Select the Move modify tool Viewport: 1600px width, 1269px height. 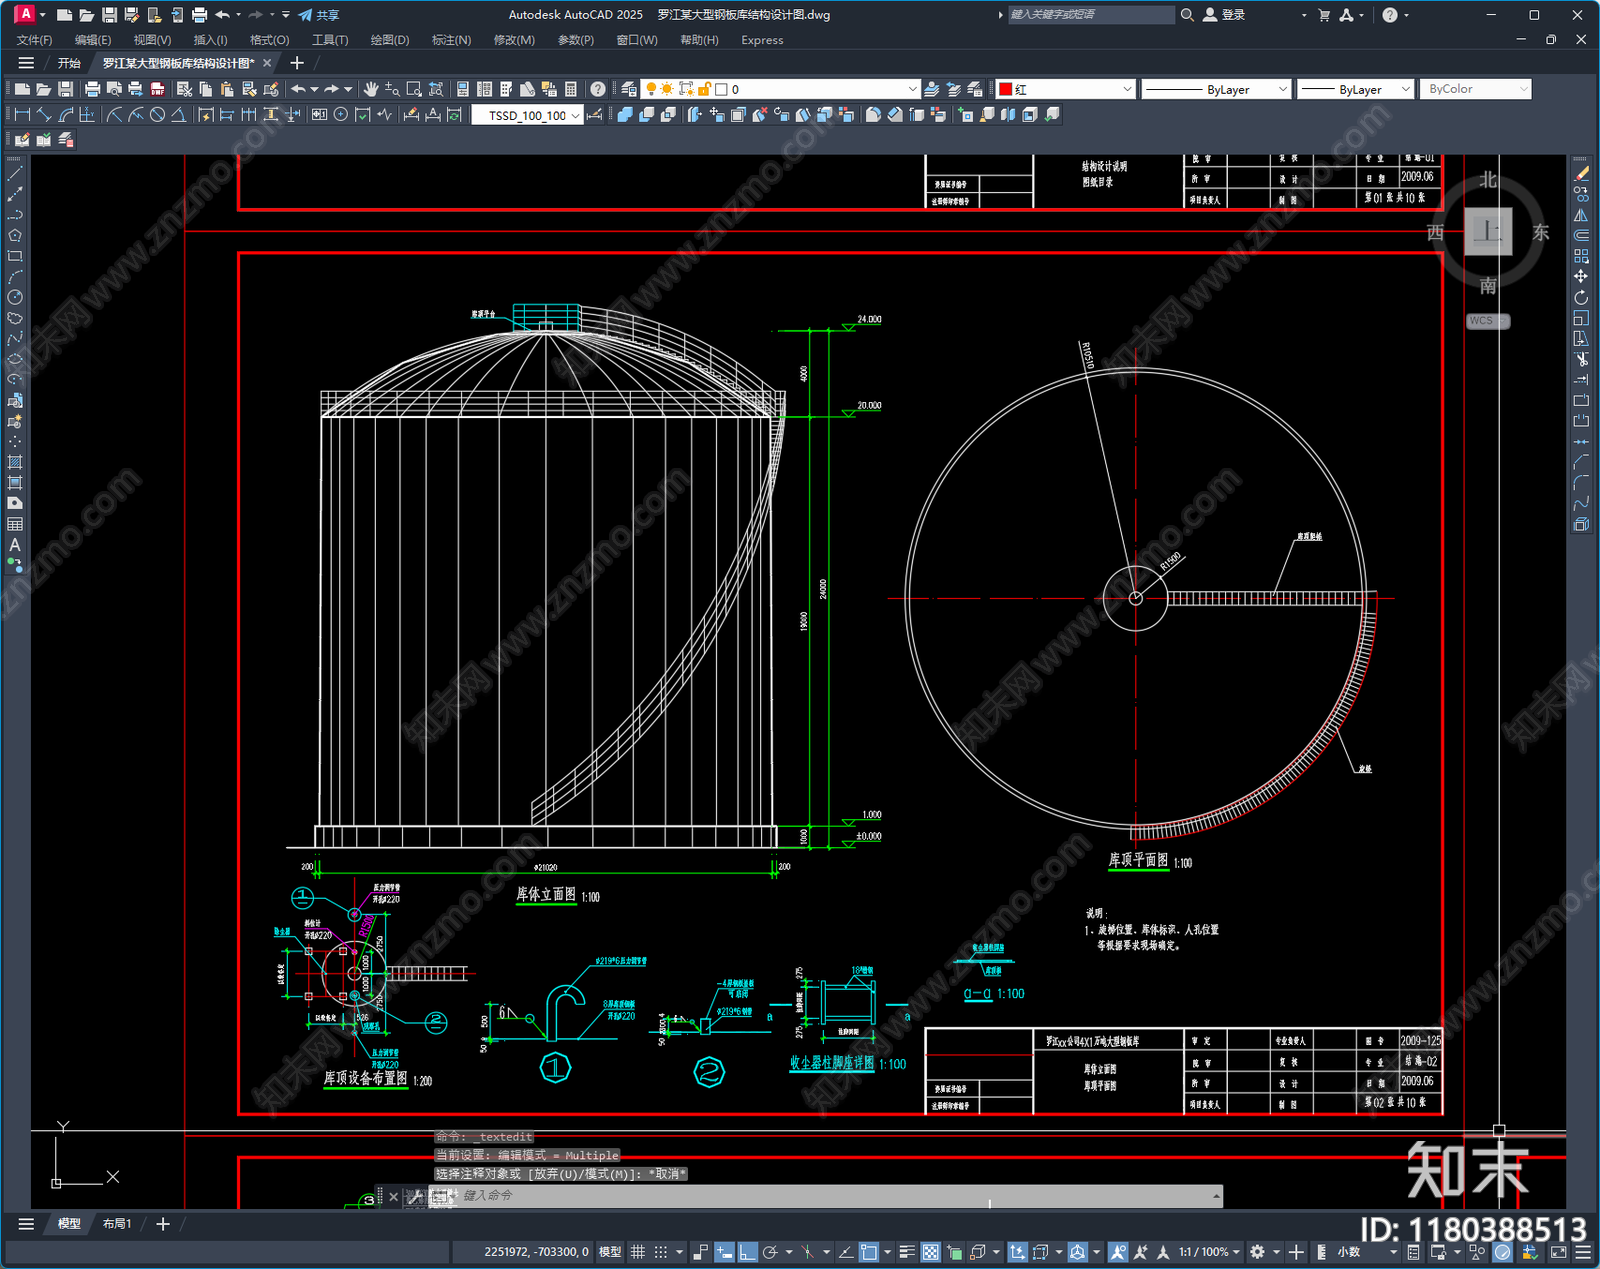point(1581,277)
